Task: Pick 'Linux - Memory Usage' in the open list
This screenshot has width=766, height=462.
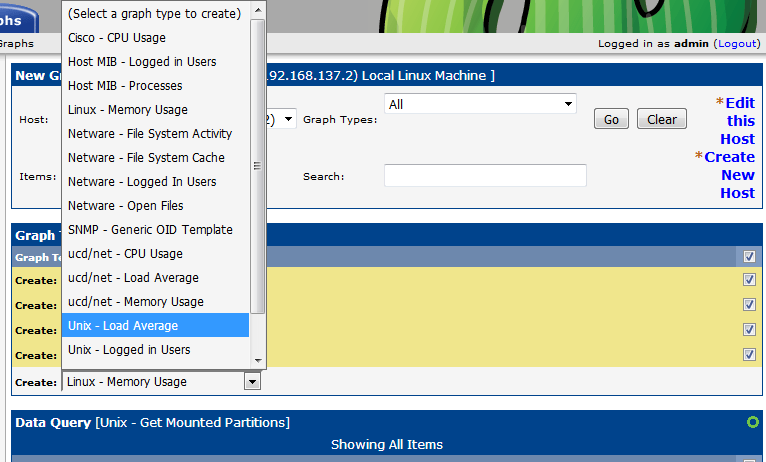Action: 155,109
